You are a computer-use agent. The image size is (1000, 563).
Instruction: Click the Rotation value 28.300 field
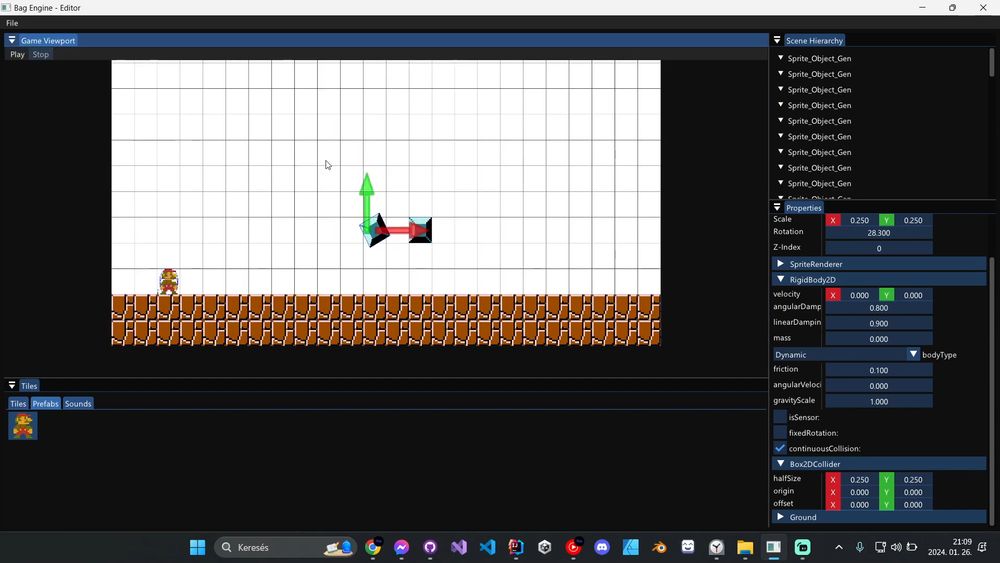click(x=879, y=233)
